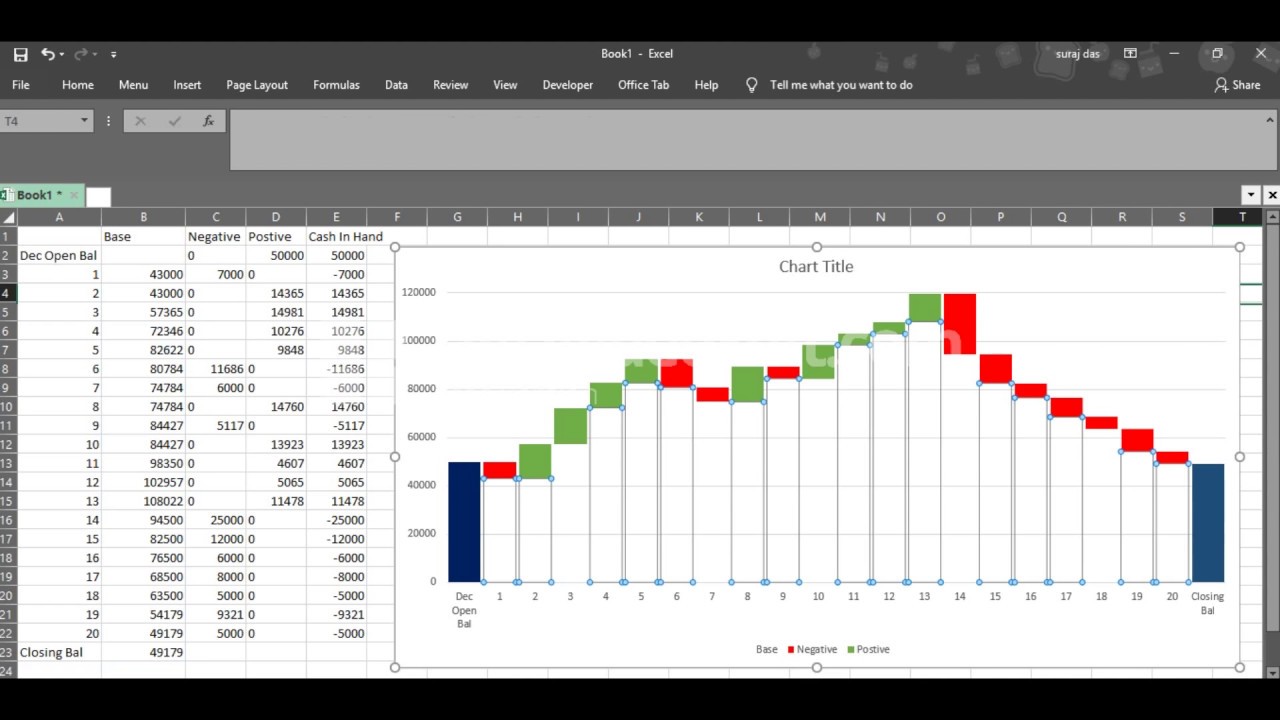This screenshot has height=720, width=1280.
Task: Click the Select All corner triangle
Action: coord(8,217)
